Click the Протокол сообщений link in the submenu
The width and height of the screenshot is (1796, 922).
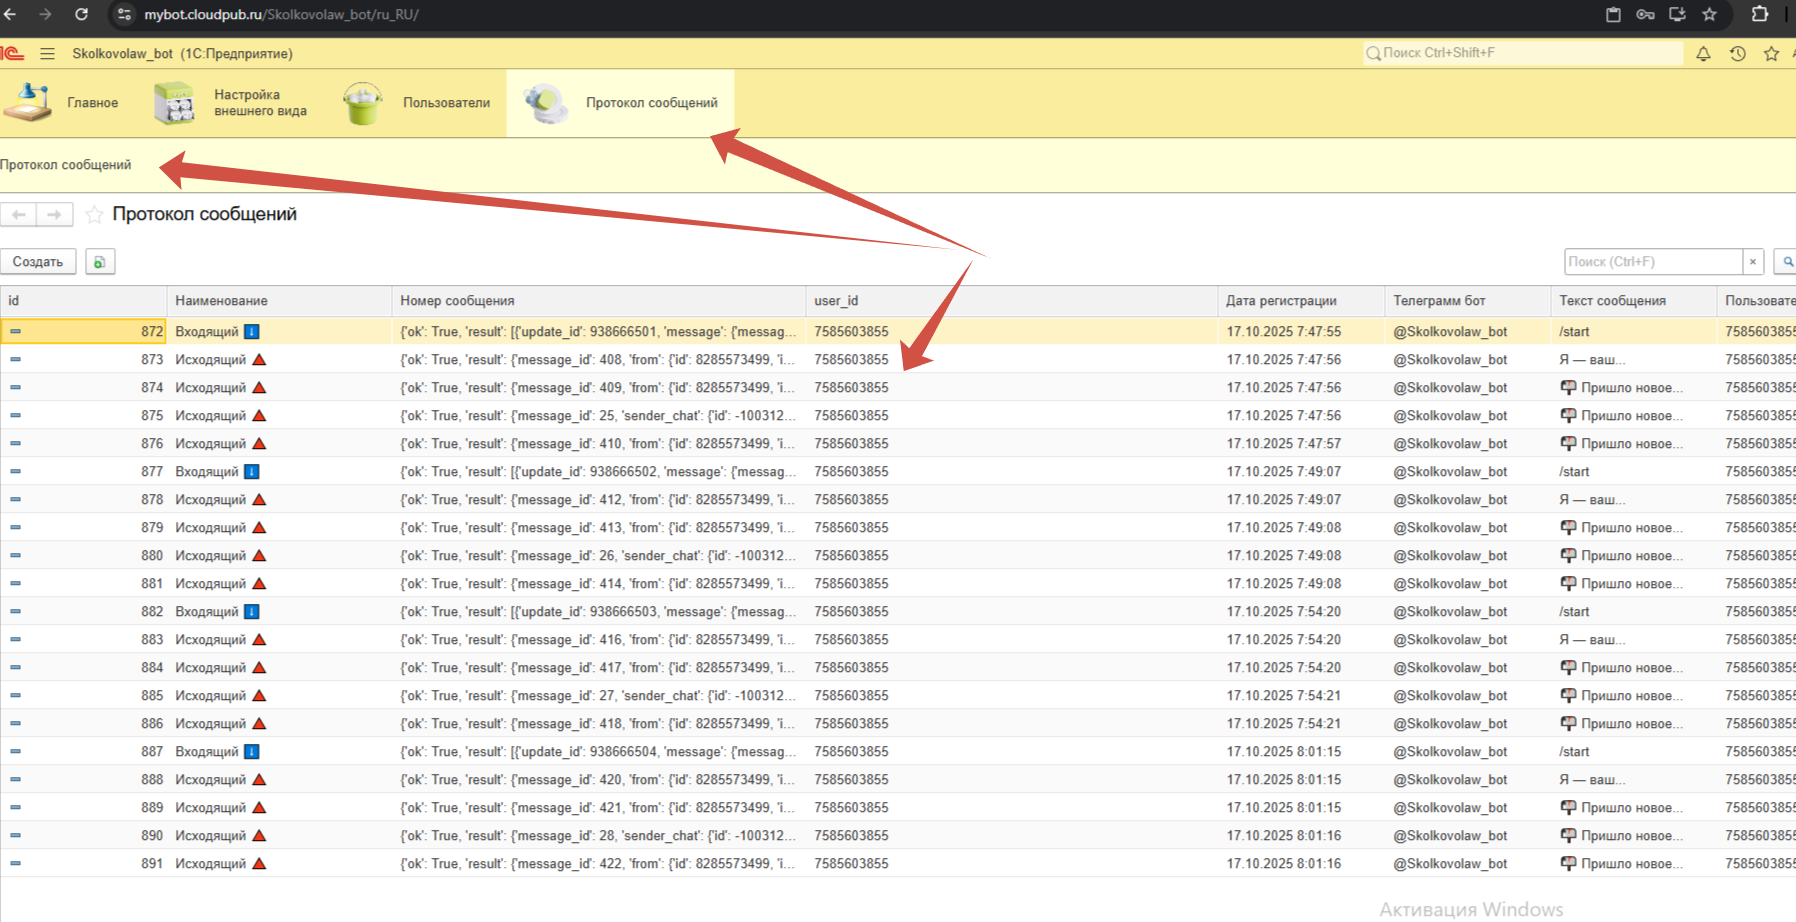point(66,165)
